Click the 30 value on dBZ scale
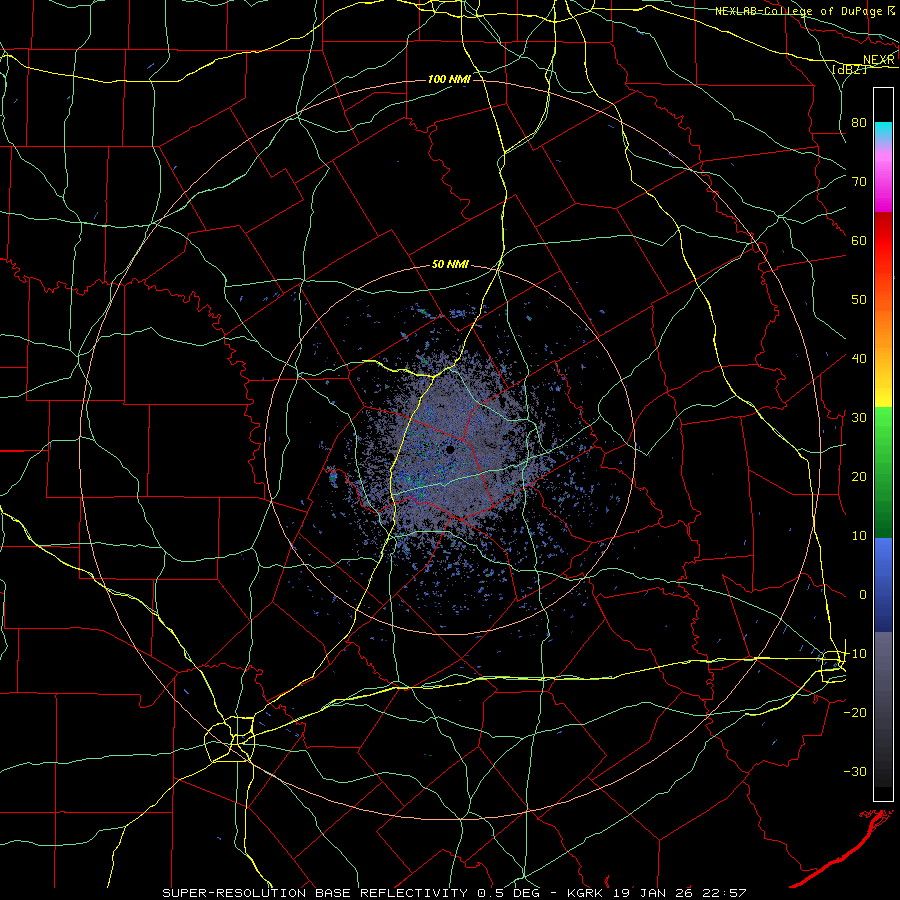 tap(859, 417)
